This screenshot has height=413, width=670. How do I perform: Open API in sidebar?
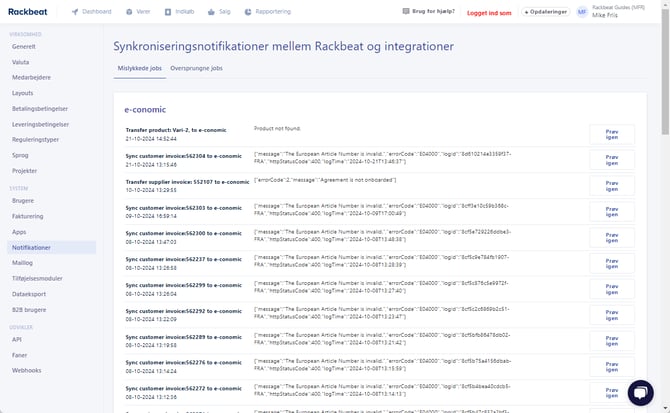tap(17, 340)
